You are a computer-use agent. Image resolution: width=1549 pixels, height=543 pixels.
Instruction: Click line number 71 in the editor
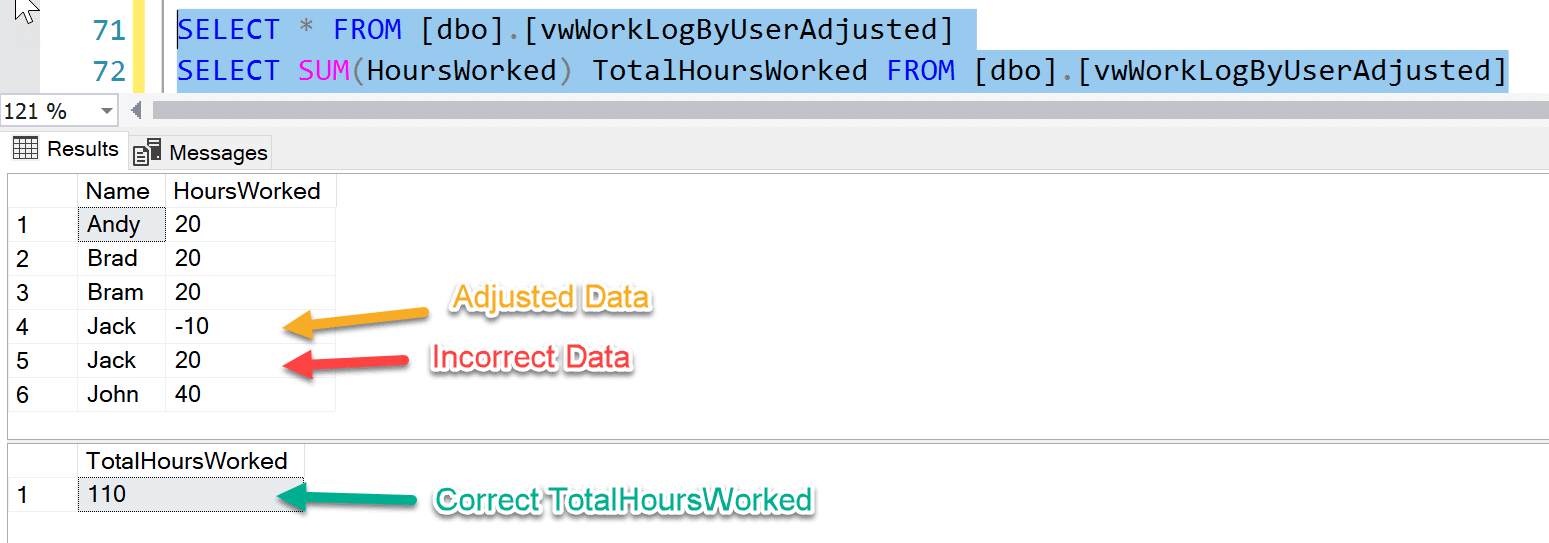point(108,30)
